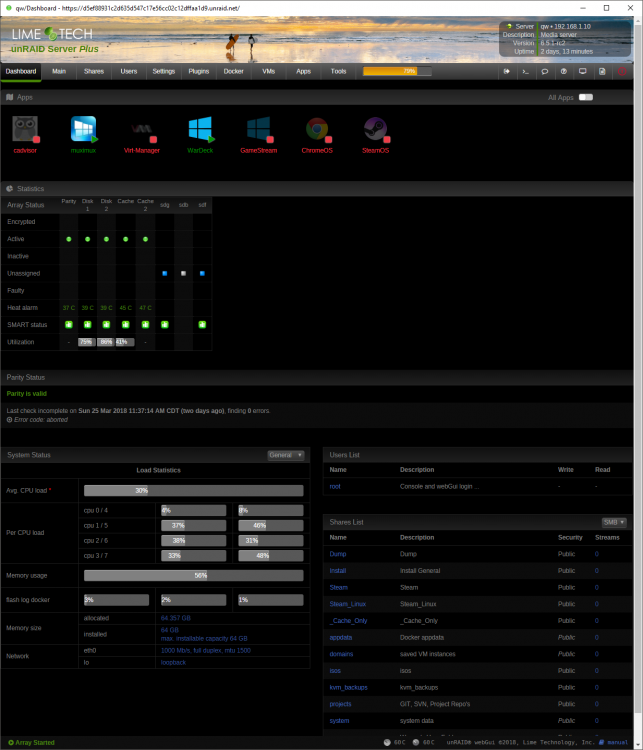This screenshot has width=643, height=750.
Task: Open the Apps tab in navigation bar
Action: tap(303, 71)
